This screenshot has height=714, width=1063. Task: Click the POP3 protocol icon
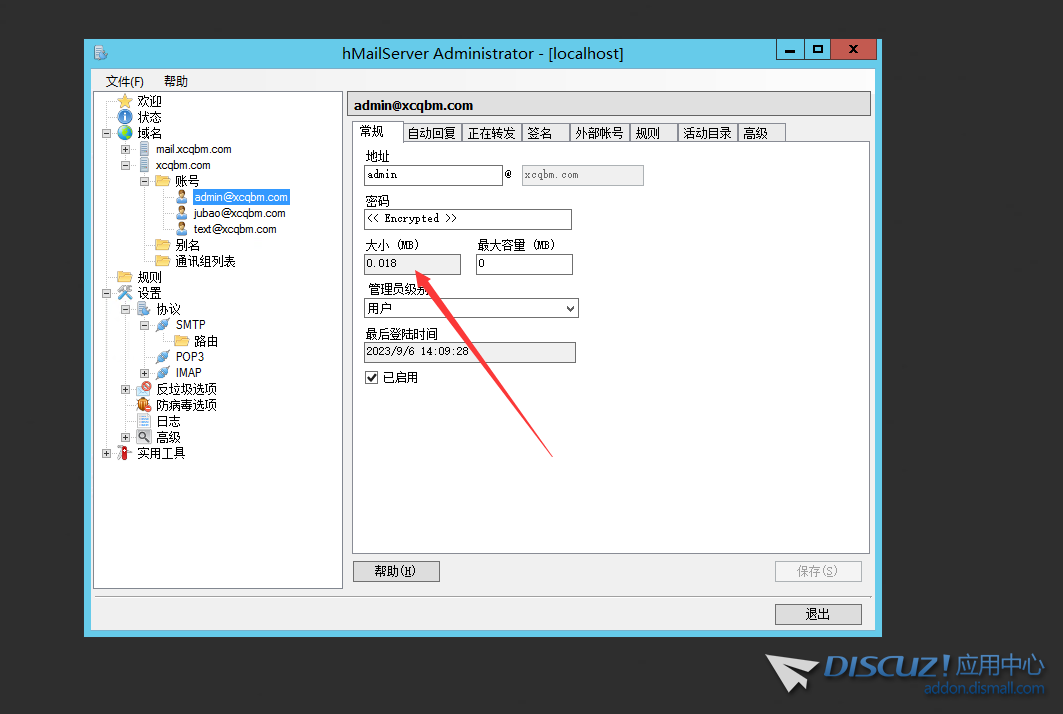tap(163, 357)
